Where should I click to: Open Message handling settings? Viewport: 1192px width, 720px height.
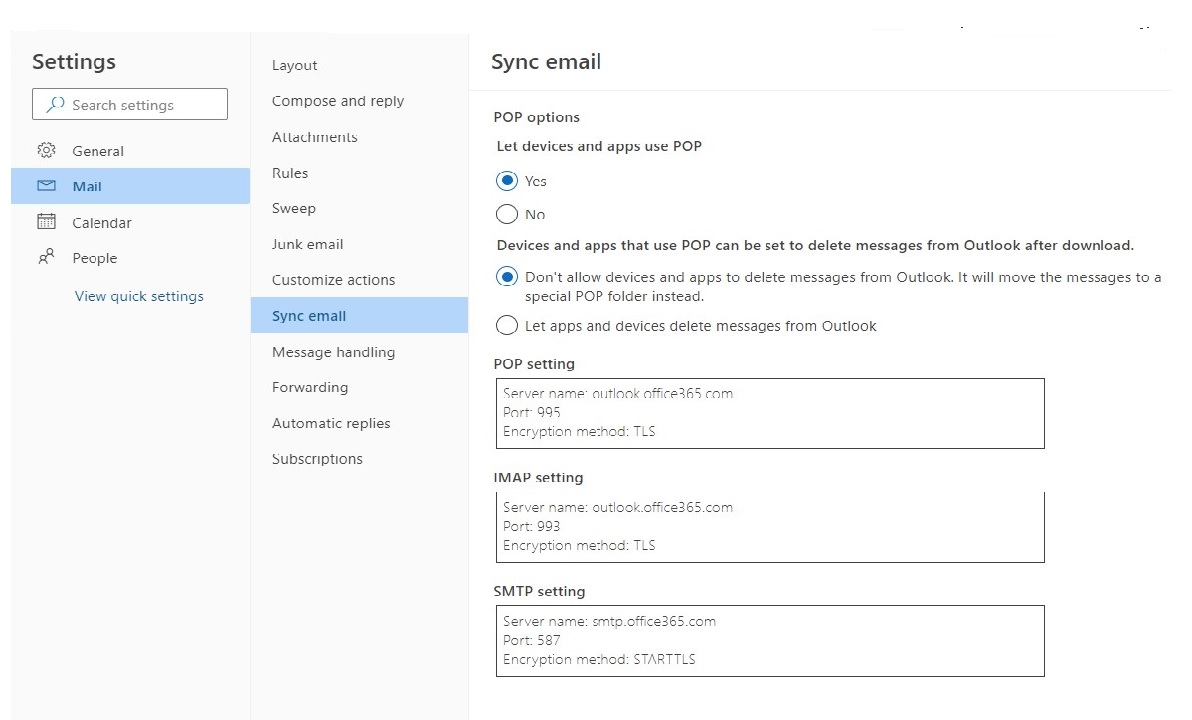tap(334, 352)
